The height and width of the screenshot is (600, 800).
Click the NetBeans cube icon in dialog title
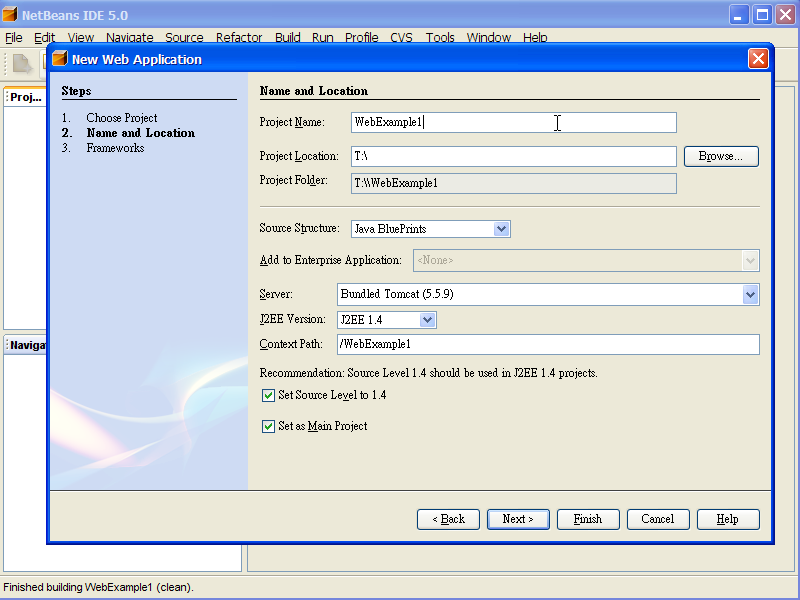[60, 59]
